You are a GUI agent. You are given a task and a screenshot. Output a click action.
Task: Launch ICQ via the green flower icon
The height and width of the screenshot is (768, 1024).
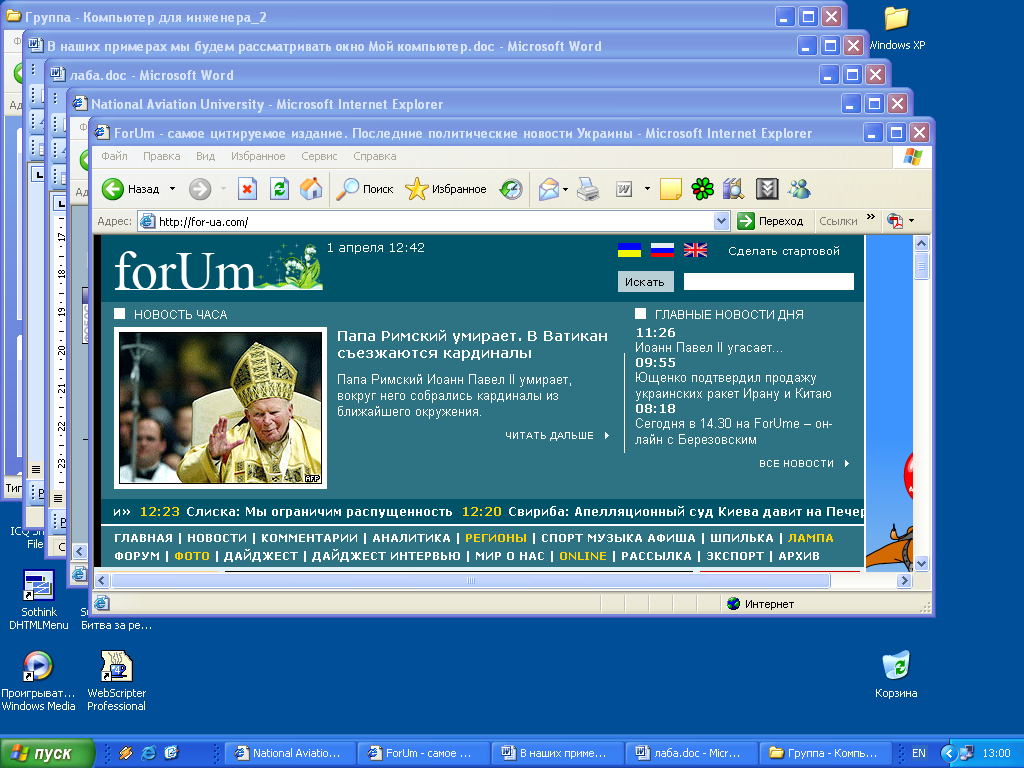pos(703,189)
